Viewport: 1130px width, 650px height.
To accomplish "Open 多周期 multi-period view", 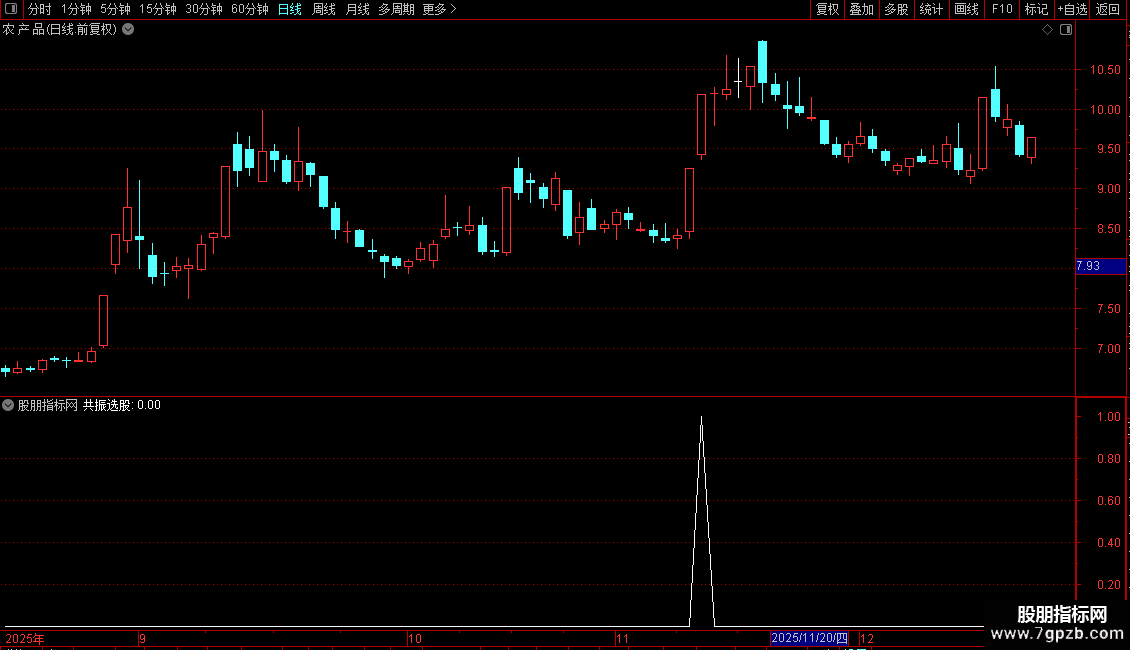I will tap(396, 9).
